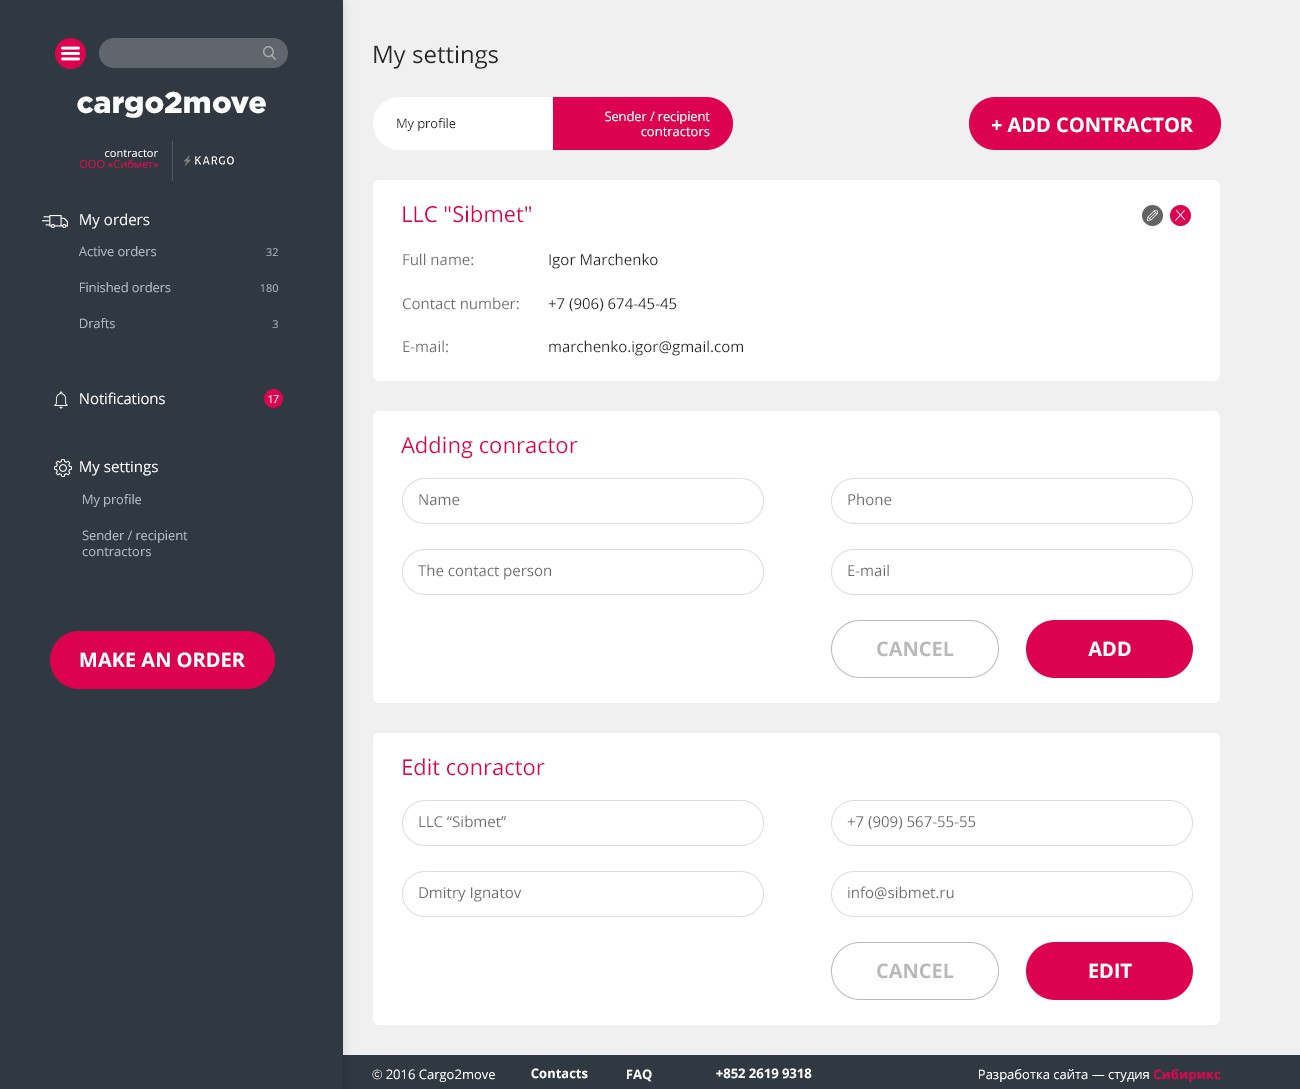Click ADD in Adding contractor form
The width and height of the screenshot is (1300, 1089).
1109,649
